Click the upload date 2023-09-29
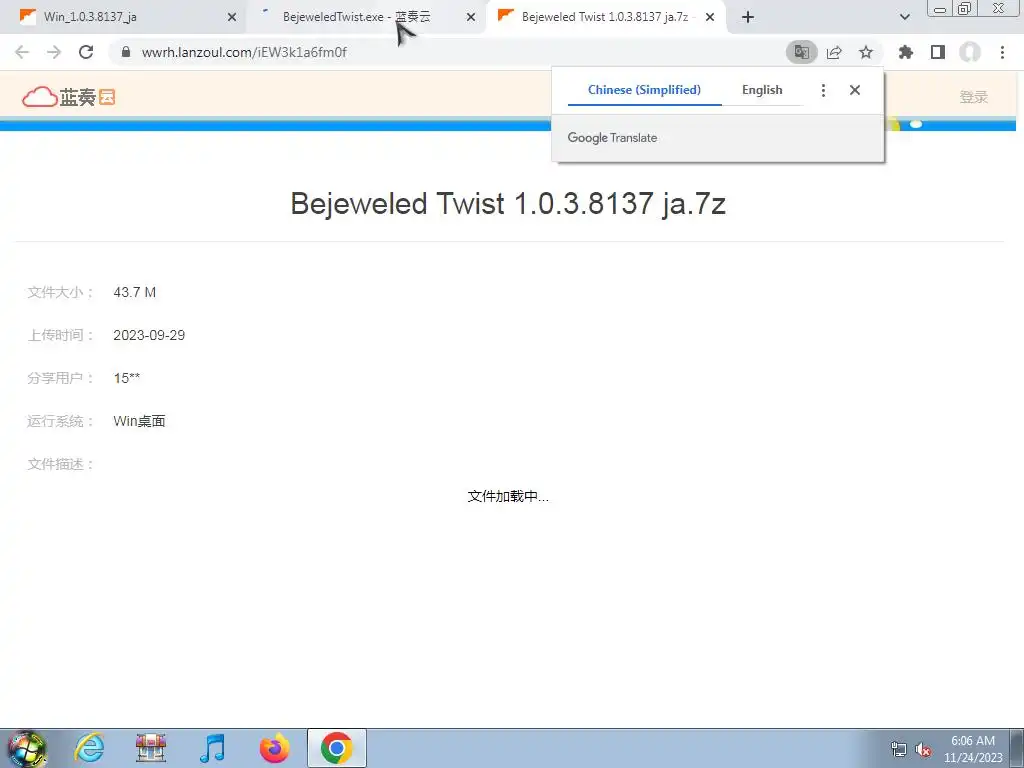 pos(149,336)
